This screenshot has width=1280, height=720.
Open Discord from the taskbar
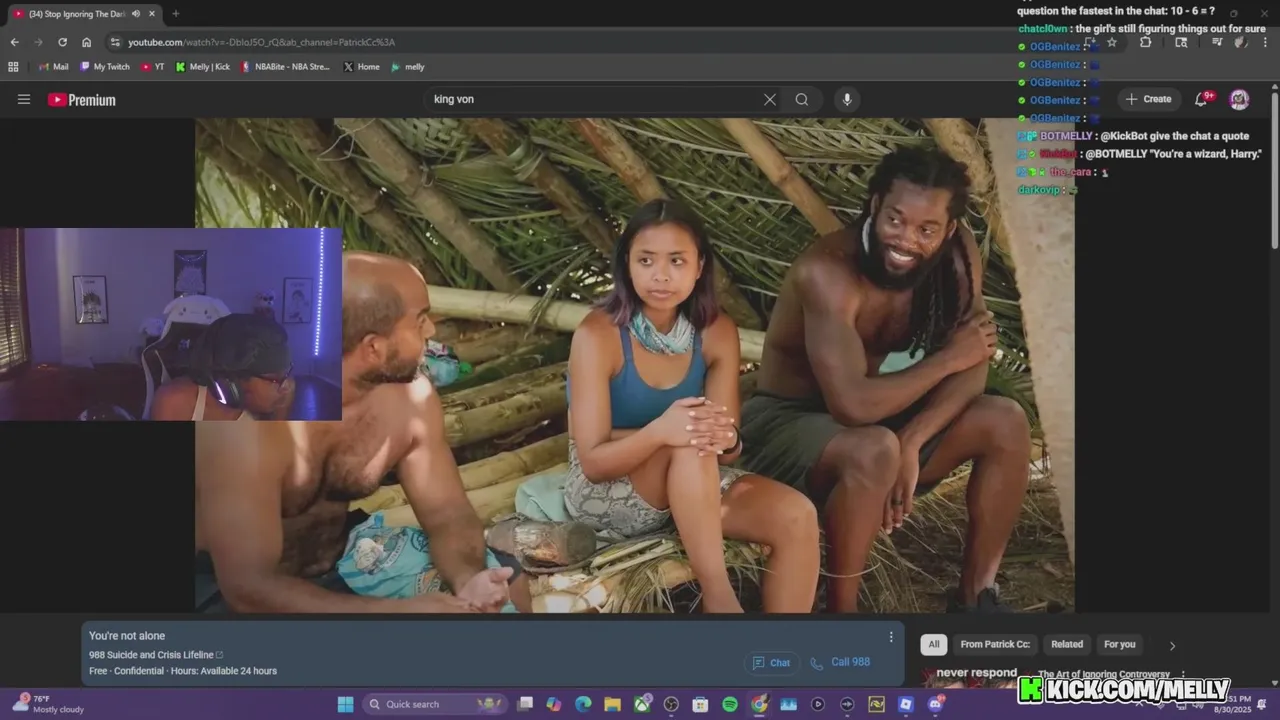[x=935, y=704]
